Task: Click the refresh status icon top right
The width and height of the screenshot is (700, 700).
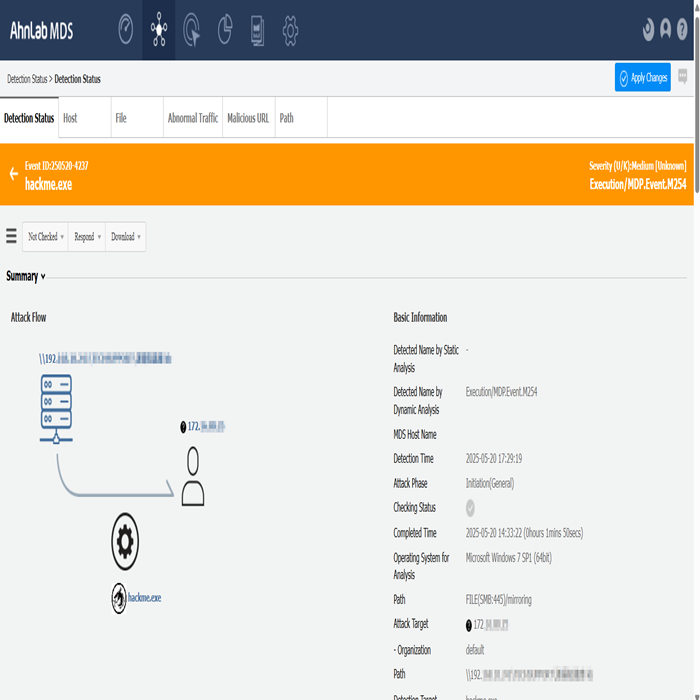Action: click(x=648, y=30)
